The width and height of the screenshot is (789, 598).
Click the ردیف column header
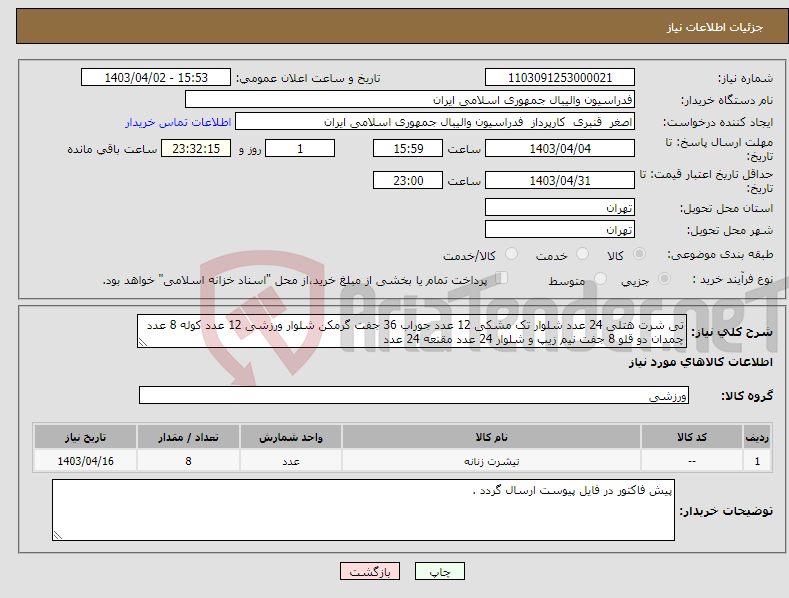757,437
